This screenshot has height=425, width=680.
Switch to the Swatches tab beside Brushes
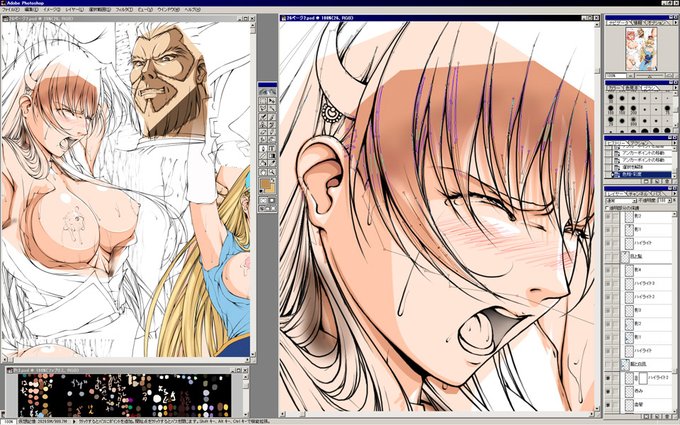tap(632, 88)
